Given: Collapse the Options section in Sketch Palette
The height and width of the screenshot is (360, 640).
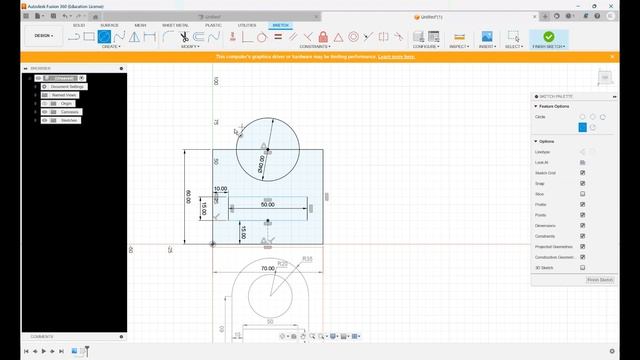Looking at the screenshot, I should [x=536, y=141].
